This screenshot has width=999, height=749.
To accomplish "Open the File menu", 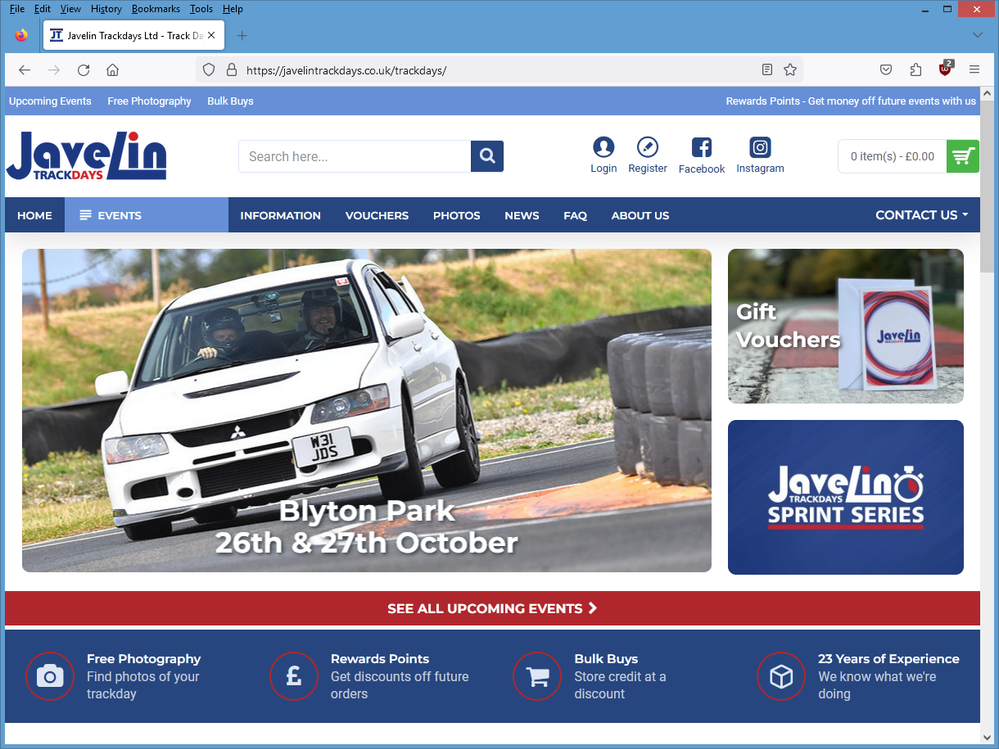I will [x=17, y=9].
